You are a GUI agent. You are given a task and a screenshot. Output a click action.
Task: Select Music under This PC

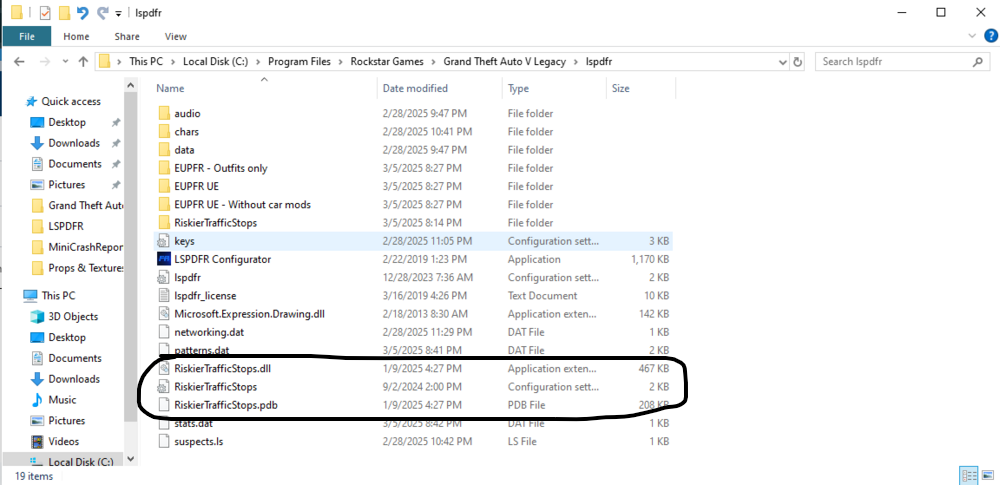coord(62,400)
